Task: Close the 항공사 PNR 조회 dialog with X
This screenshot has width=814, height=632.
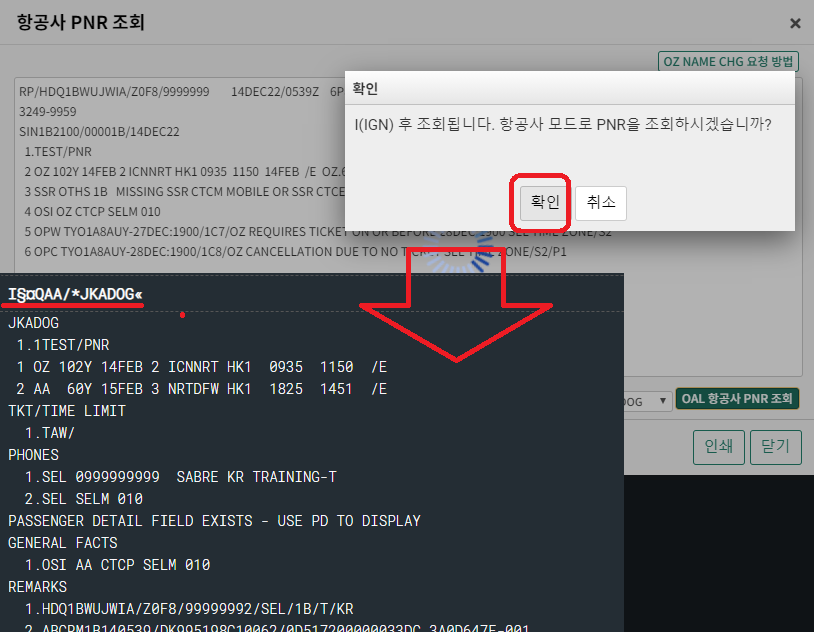Action: 795,23
